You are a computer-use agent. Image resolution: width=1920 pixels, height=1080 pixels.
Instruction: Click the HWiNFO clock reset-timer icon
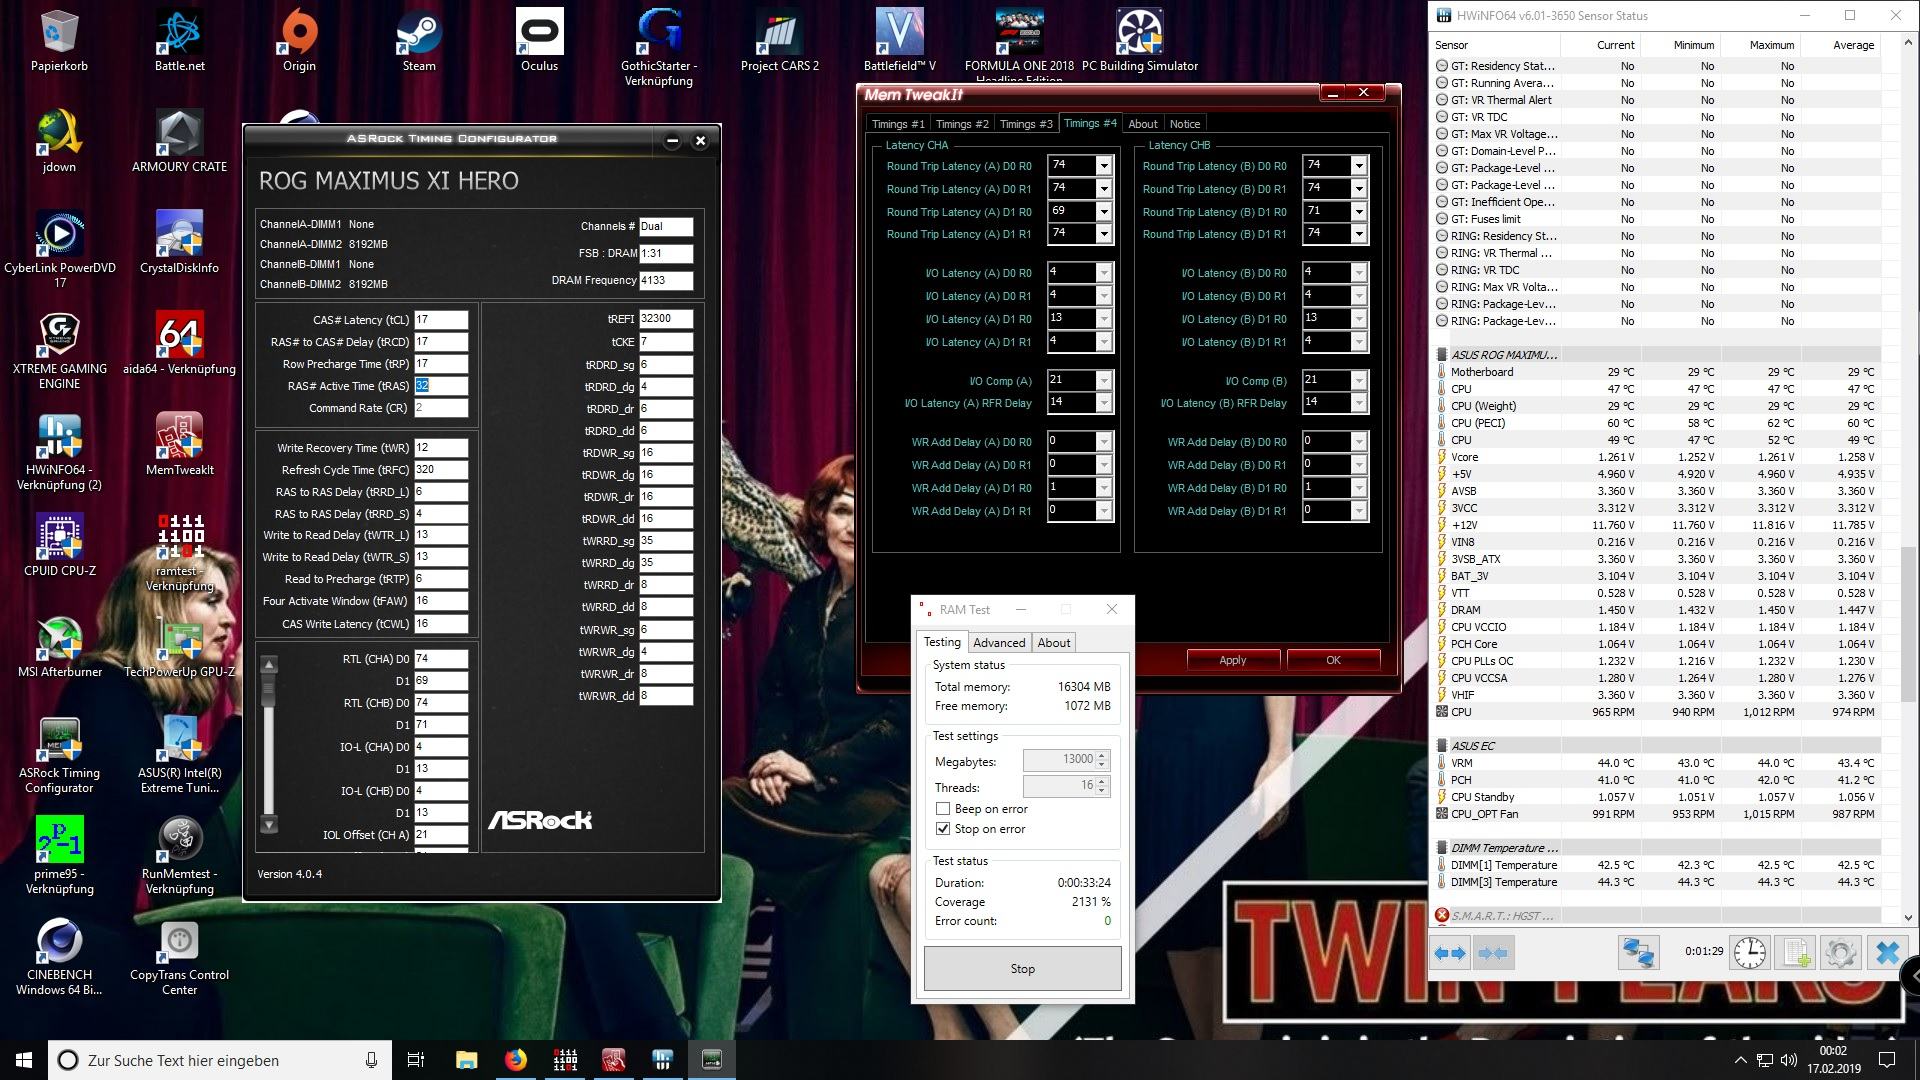1749,953
